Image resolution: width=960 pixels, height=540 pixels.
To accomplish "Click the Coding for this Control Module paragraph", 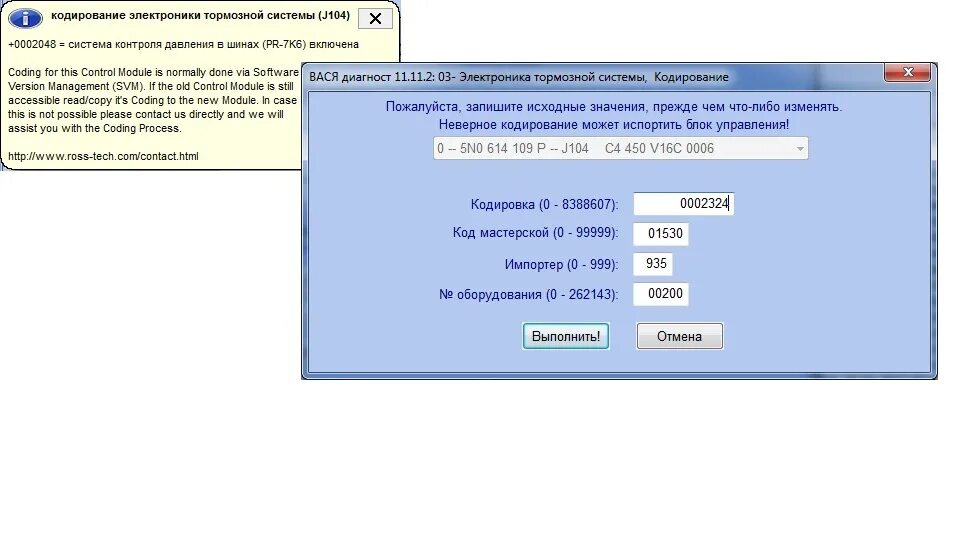I will point(152,100).
